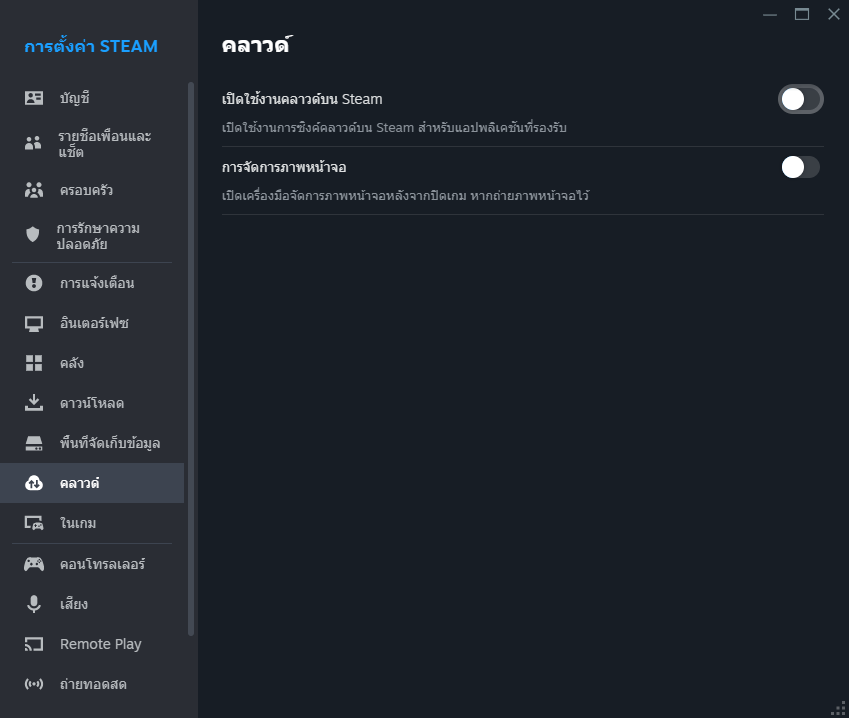This screenshot has height=718, width=849.
Task: Click the Voice microphone icon
Action: pyautogui.click(x=34, y=604)
